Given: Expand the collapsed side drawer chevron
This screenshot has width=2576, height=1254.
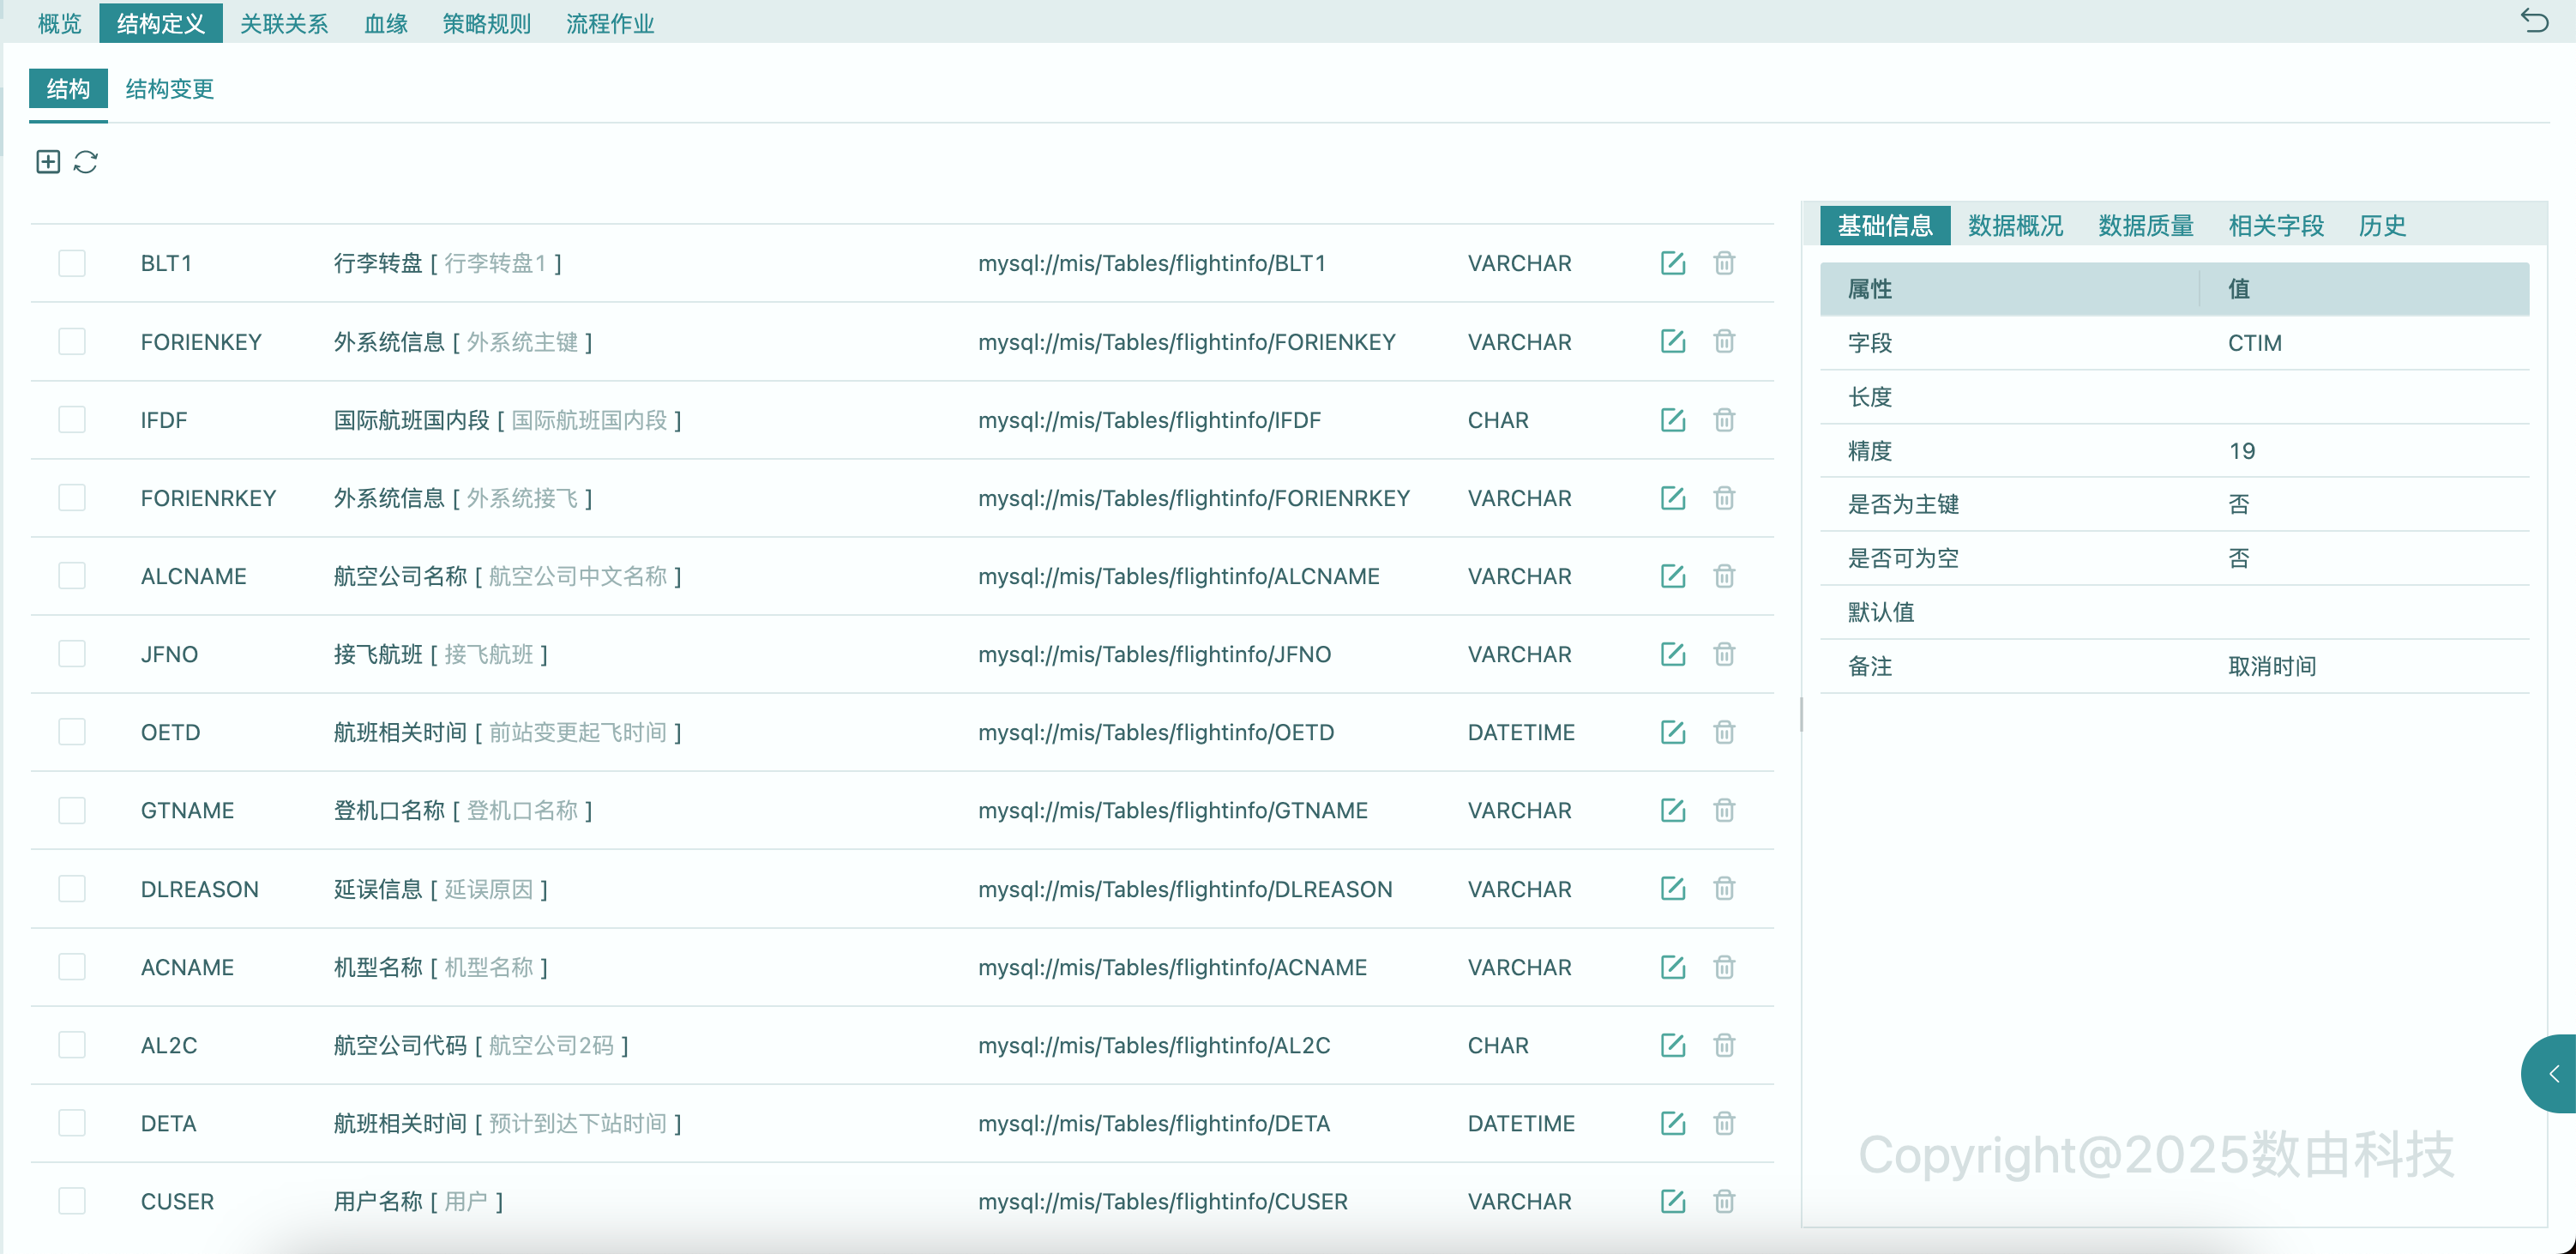Looking at the screenshot, I should [2553, 1074].
